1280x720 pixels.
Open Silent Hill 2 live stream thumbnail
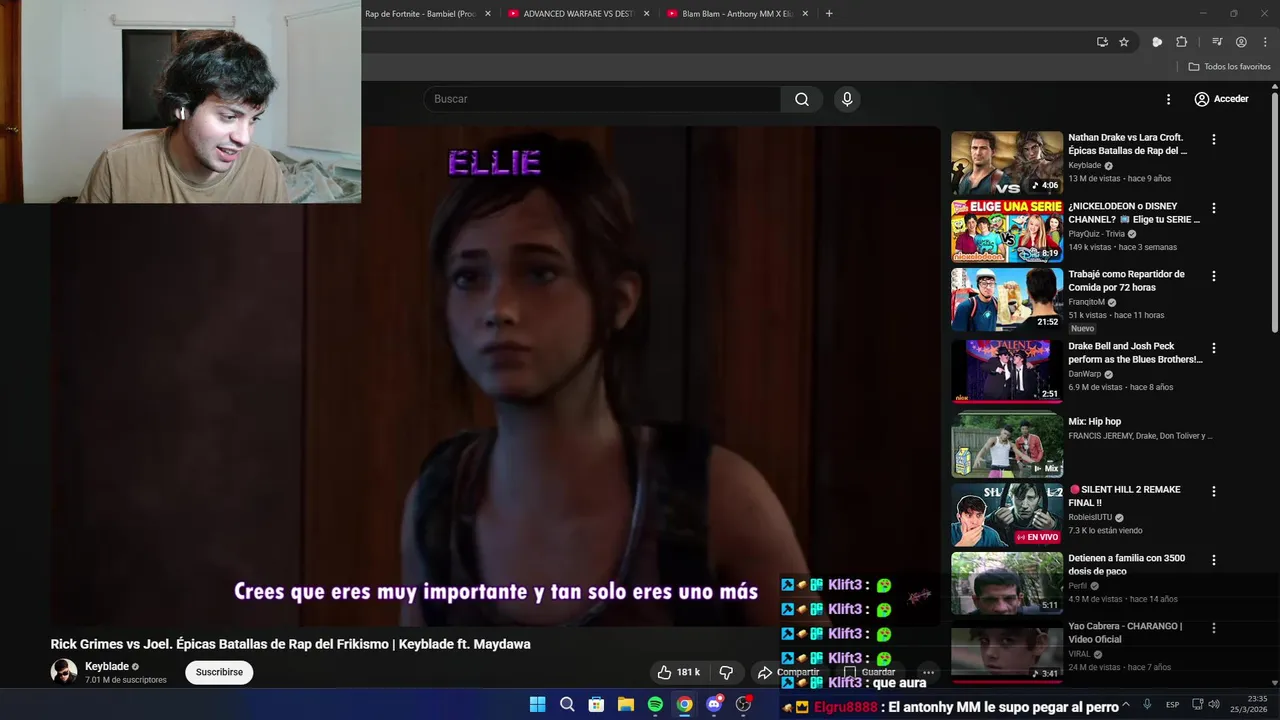click(1007, 515)
